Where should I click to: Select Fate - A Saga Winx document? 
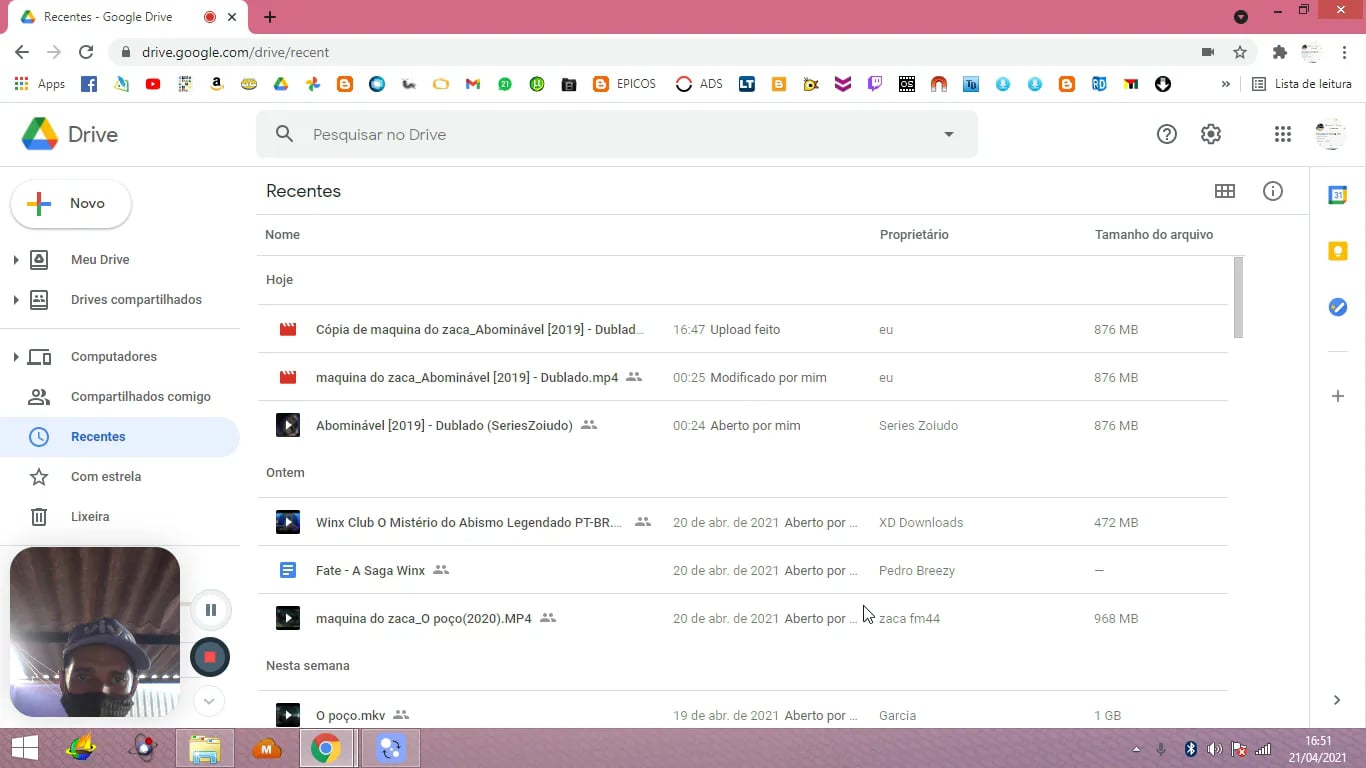742,570
